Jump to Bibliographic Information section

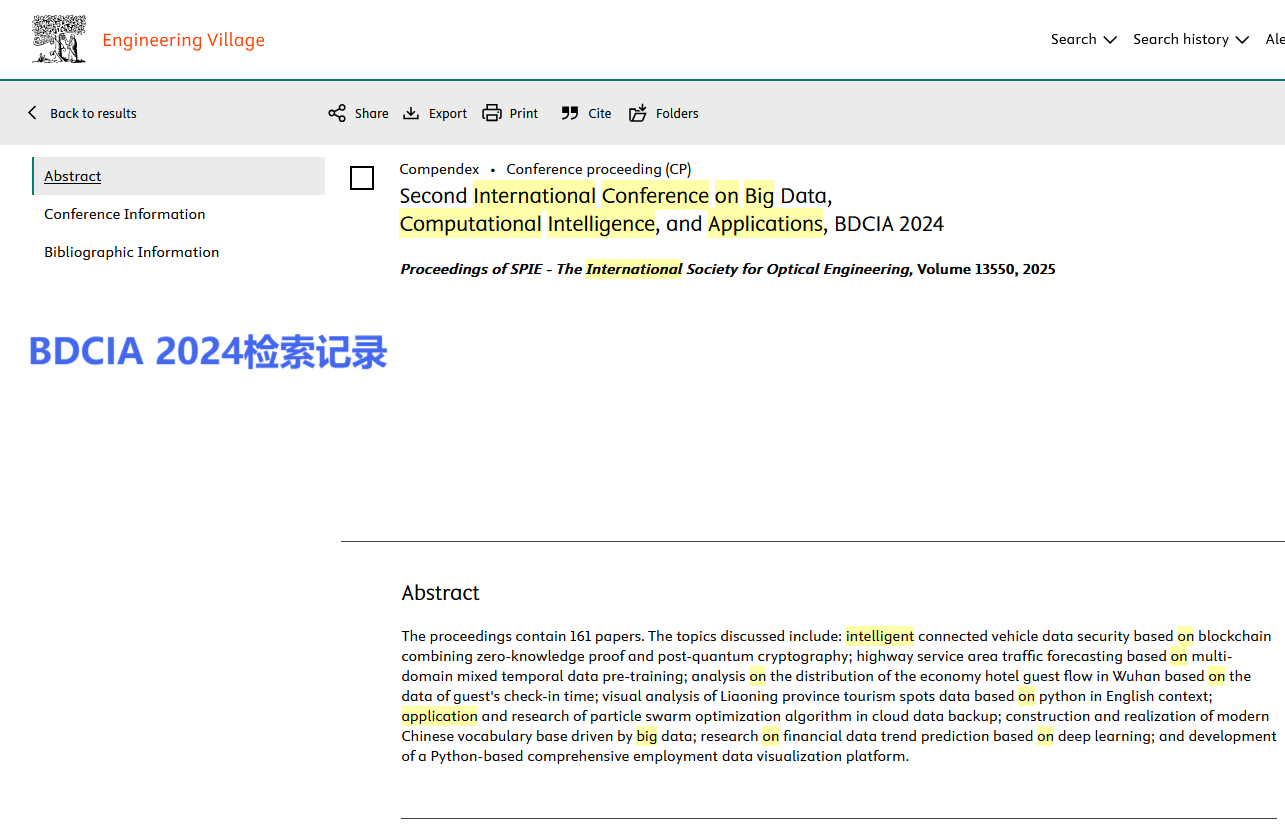(x=132, y=252)
